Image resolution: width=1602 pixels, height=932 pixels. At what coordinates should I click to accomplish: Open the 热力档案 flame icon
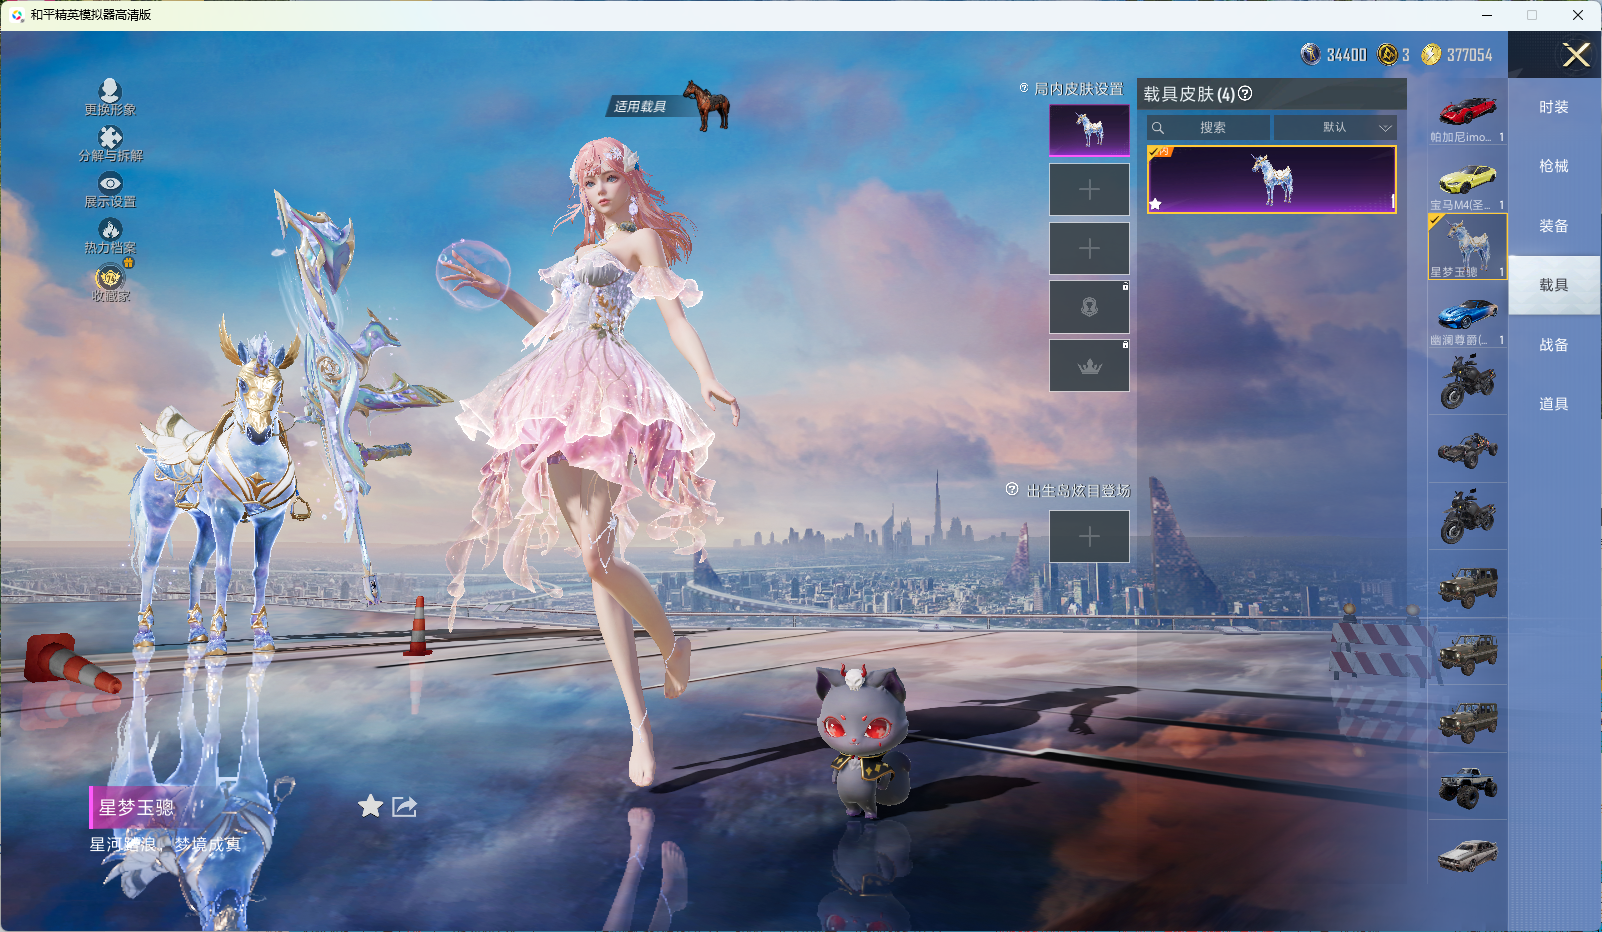tap(110, 231)
